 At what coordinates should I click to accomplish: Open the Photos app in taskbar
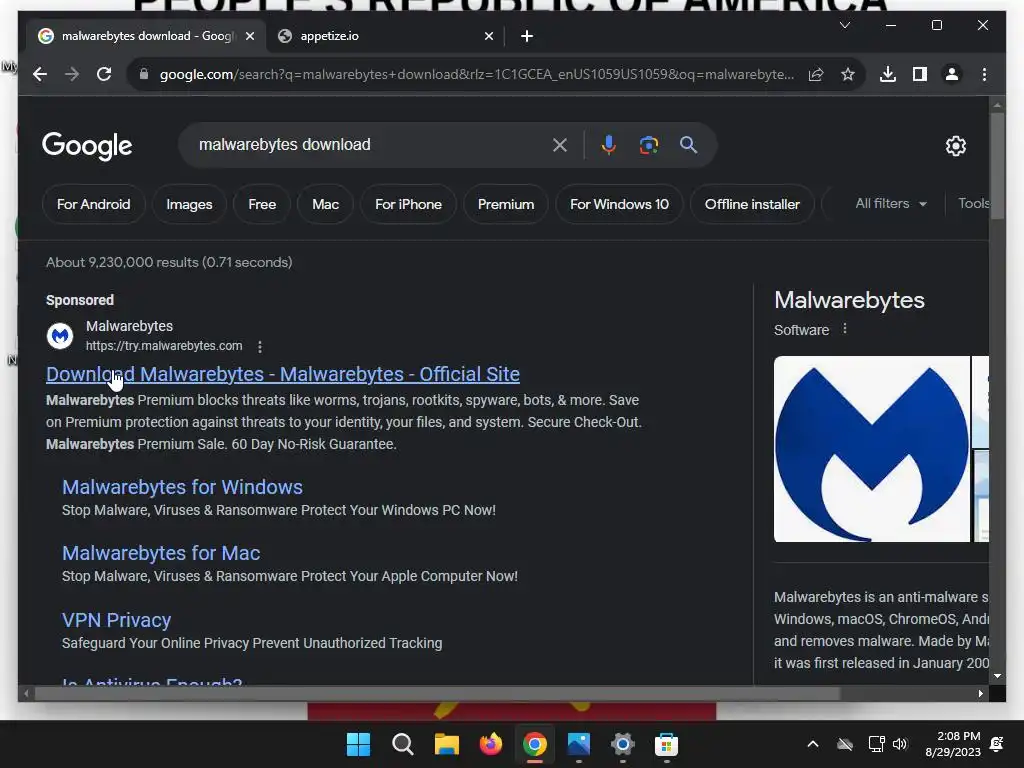pos(579,744)
